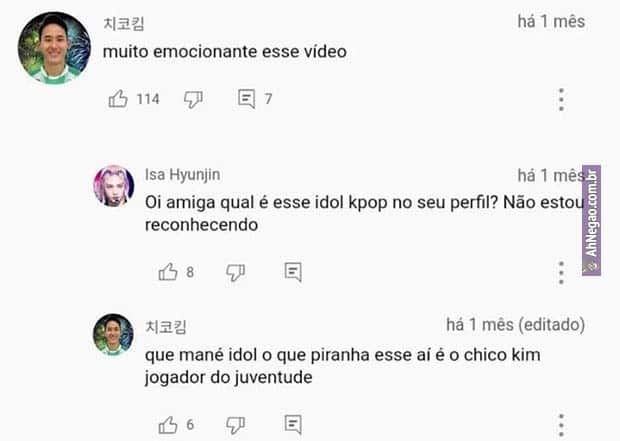Open three-dot menu on Isa Hyunjin's reply
Viewport: 620px width, 441px height.
(x=562, y=272)
